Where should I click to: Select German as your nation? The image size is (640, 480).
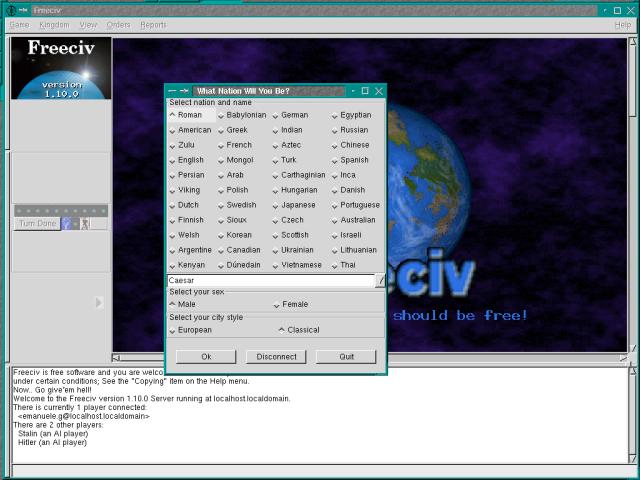(290, 115)
